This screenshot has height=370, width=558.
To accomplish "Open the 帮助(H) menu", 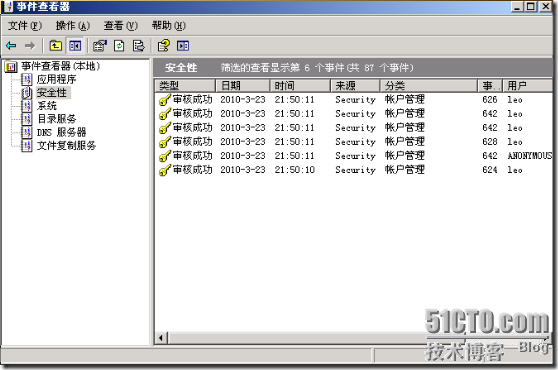I will point(169,26).
